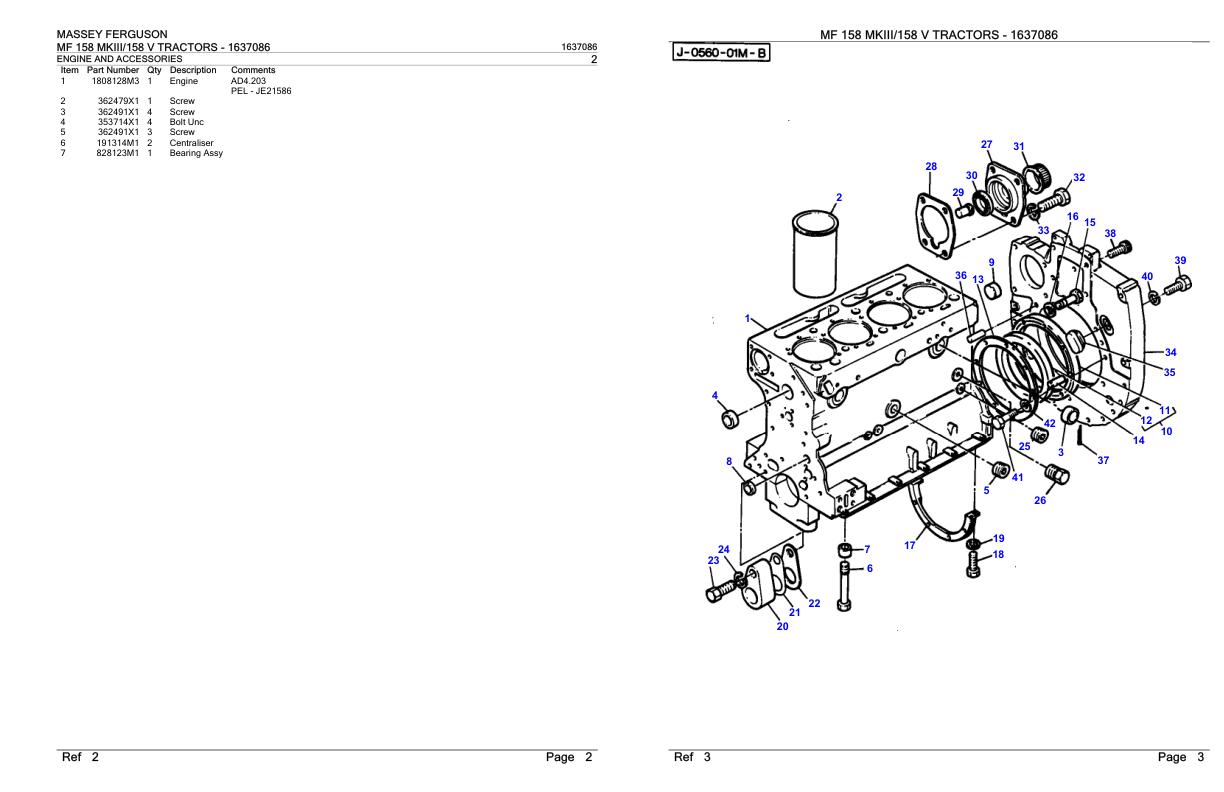Click the 'Part Number' column header
Screen dimensions: 1224x792
click(114, 70)
